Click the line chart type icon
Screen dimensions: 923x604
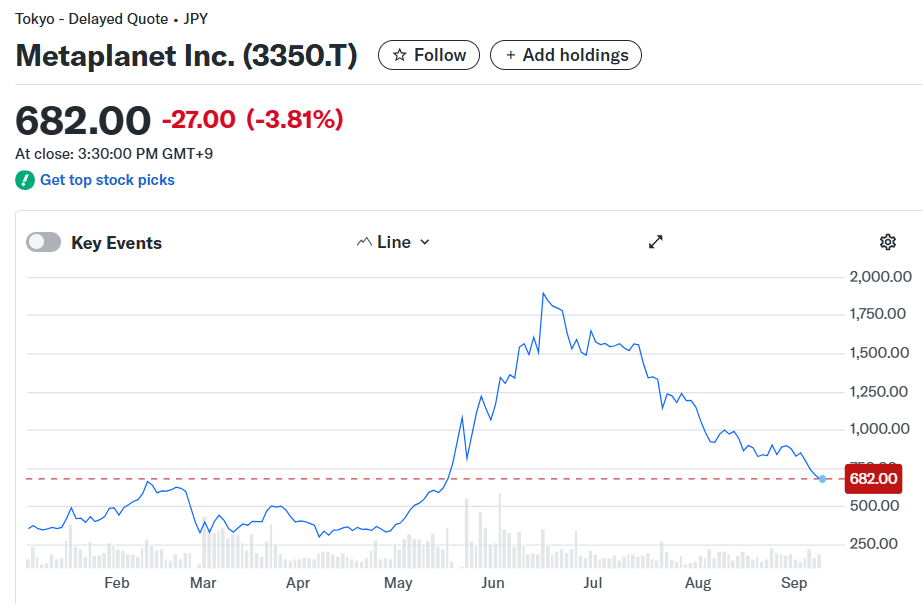tap(364, 242)
